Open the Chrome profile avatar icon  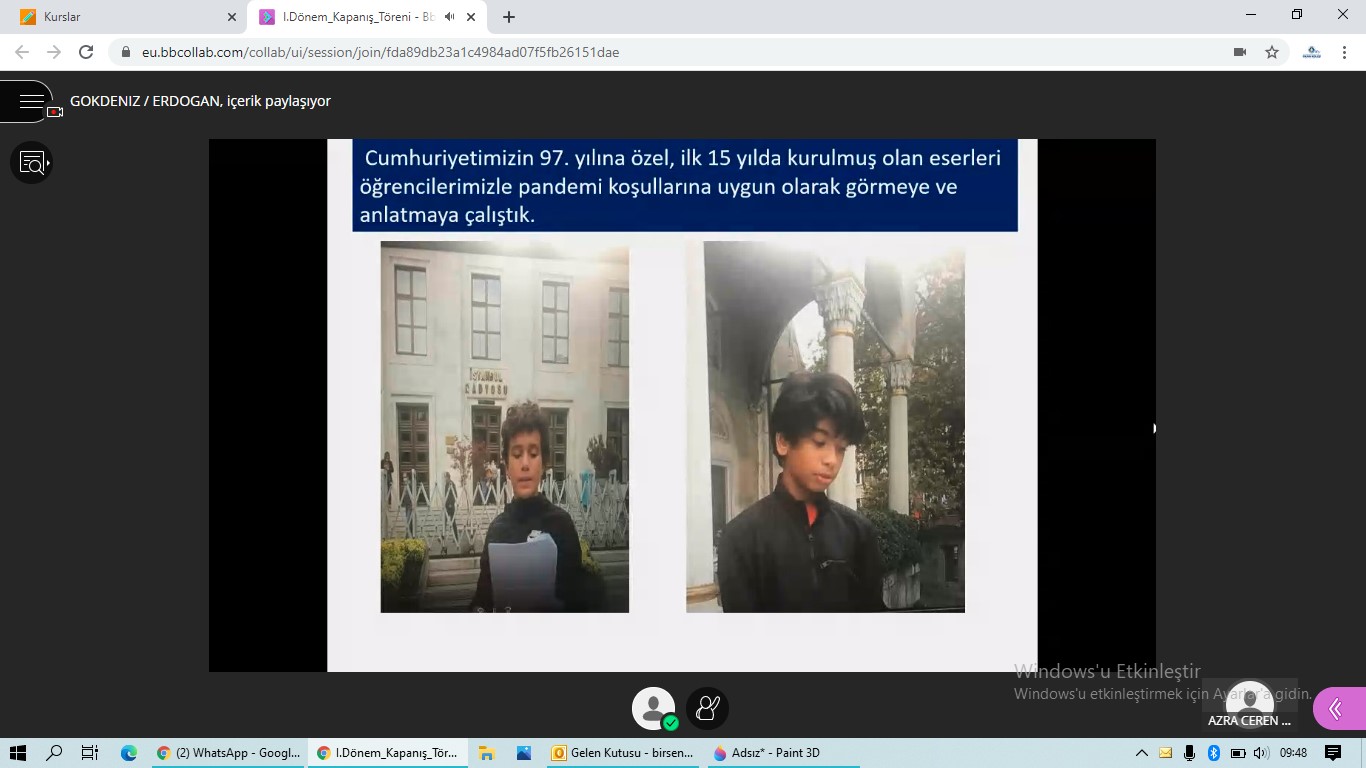(1312, 52)
